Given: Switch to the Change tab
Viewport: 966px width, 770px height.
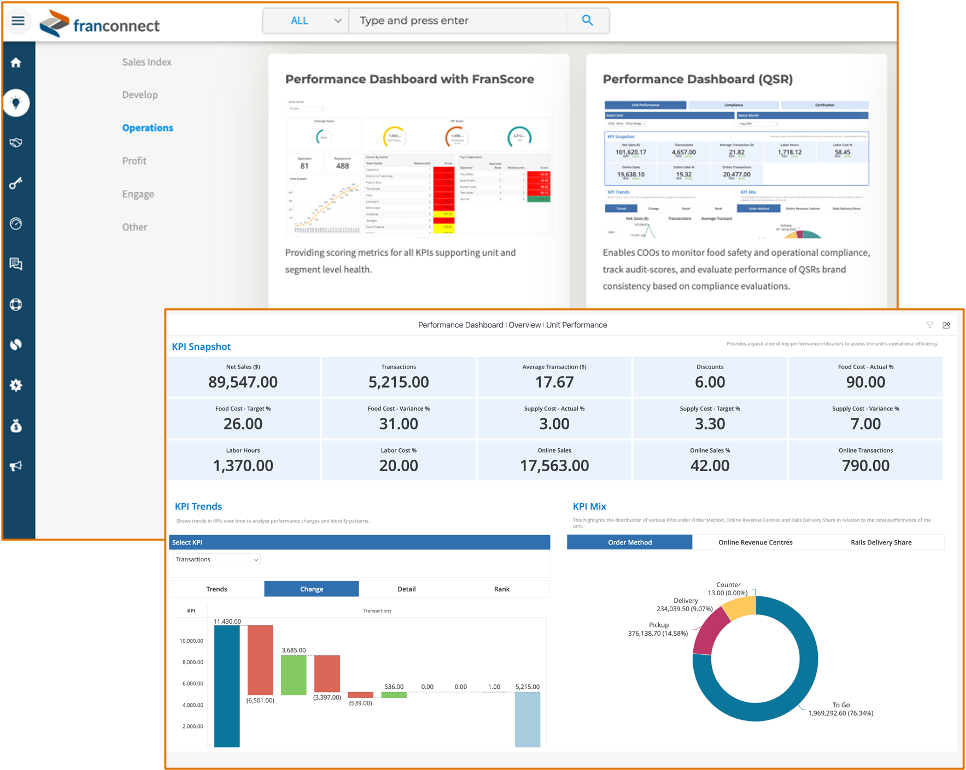Looking at the screenshot, I should [312, 589].
